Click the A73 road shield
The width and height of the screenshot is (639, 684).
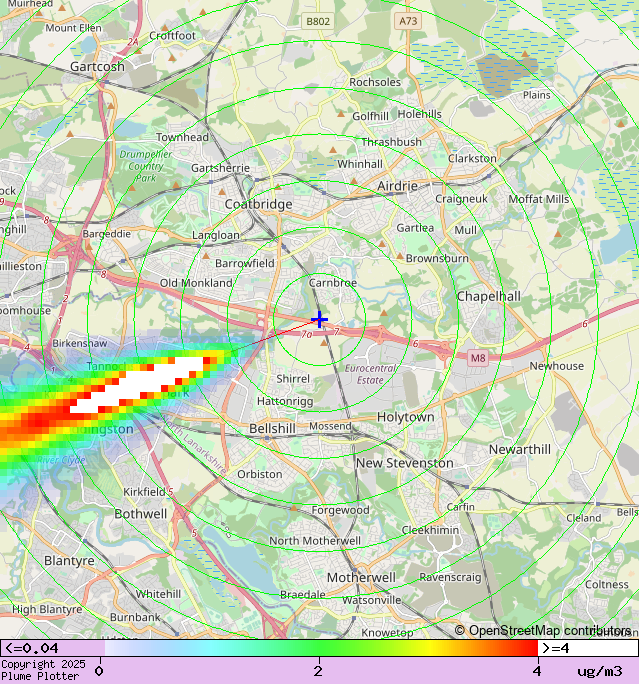pyautogui.click(x=408, y=21)
